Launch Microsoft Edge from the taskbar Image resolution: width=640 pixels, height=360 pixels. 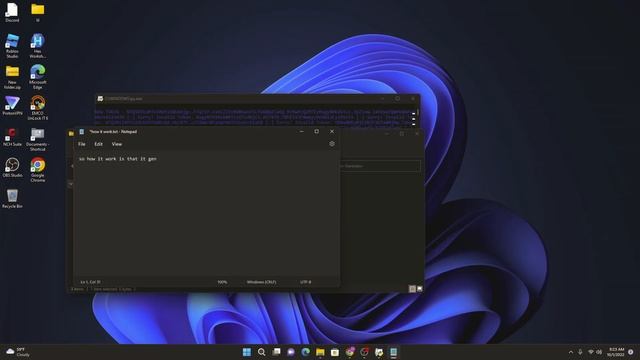click(x=305, y=352)
